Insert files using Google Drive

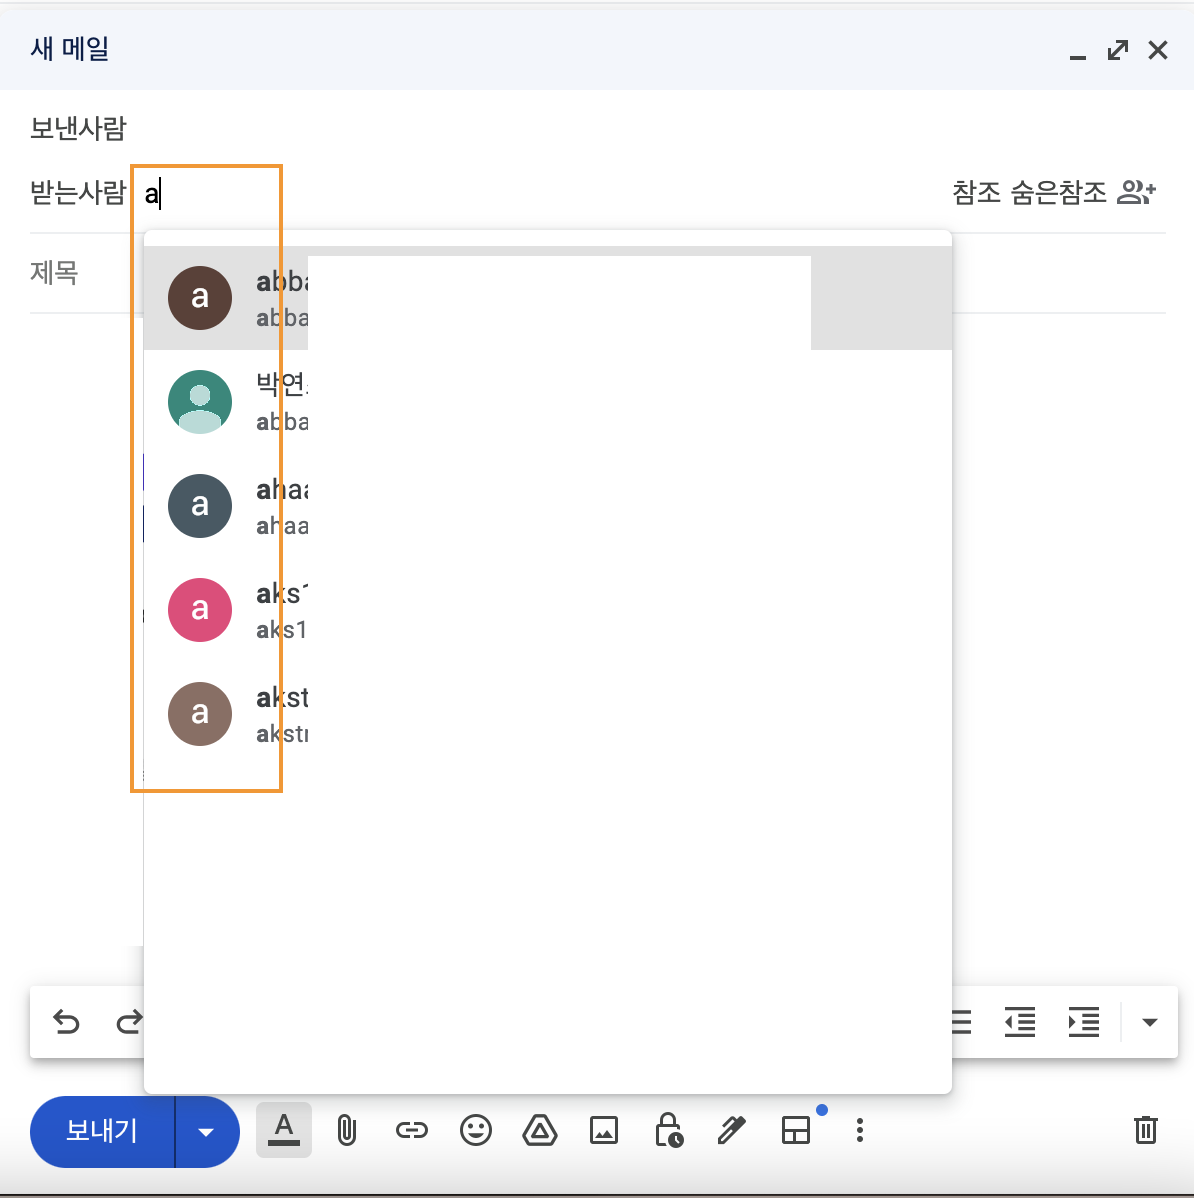pyautogui.click(x=540, y=1131)
